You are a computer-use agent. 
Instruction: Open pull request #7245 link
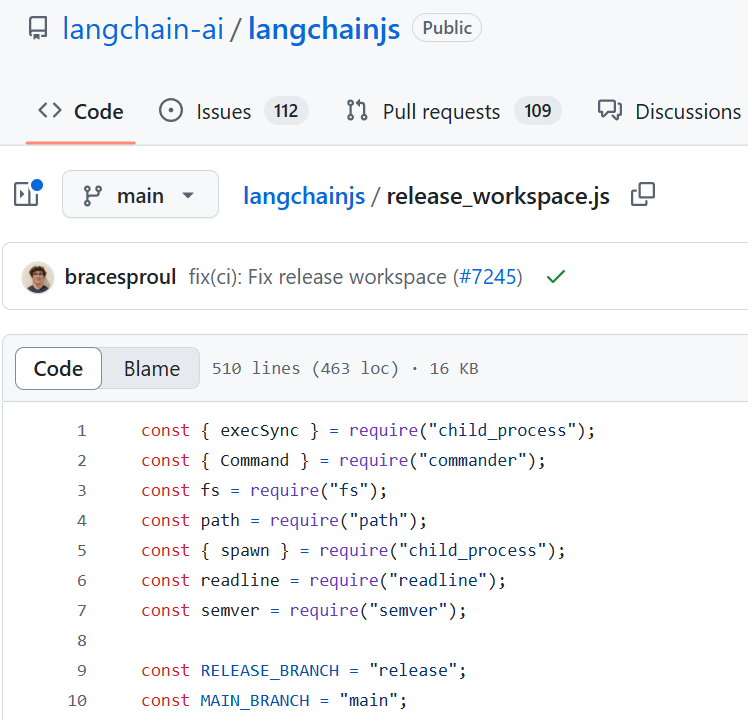[488, 277]
